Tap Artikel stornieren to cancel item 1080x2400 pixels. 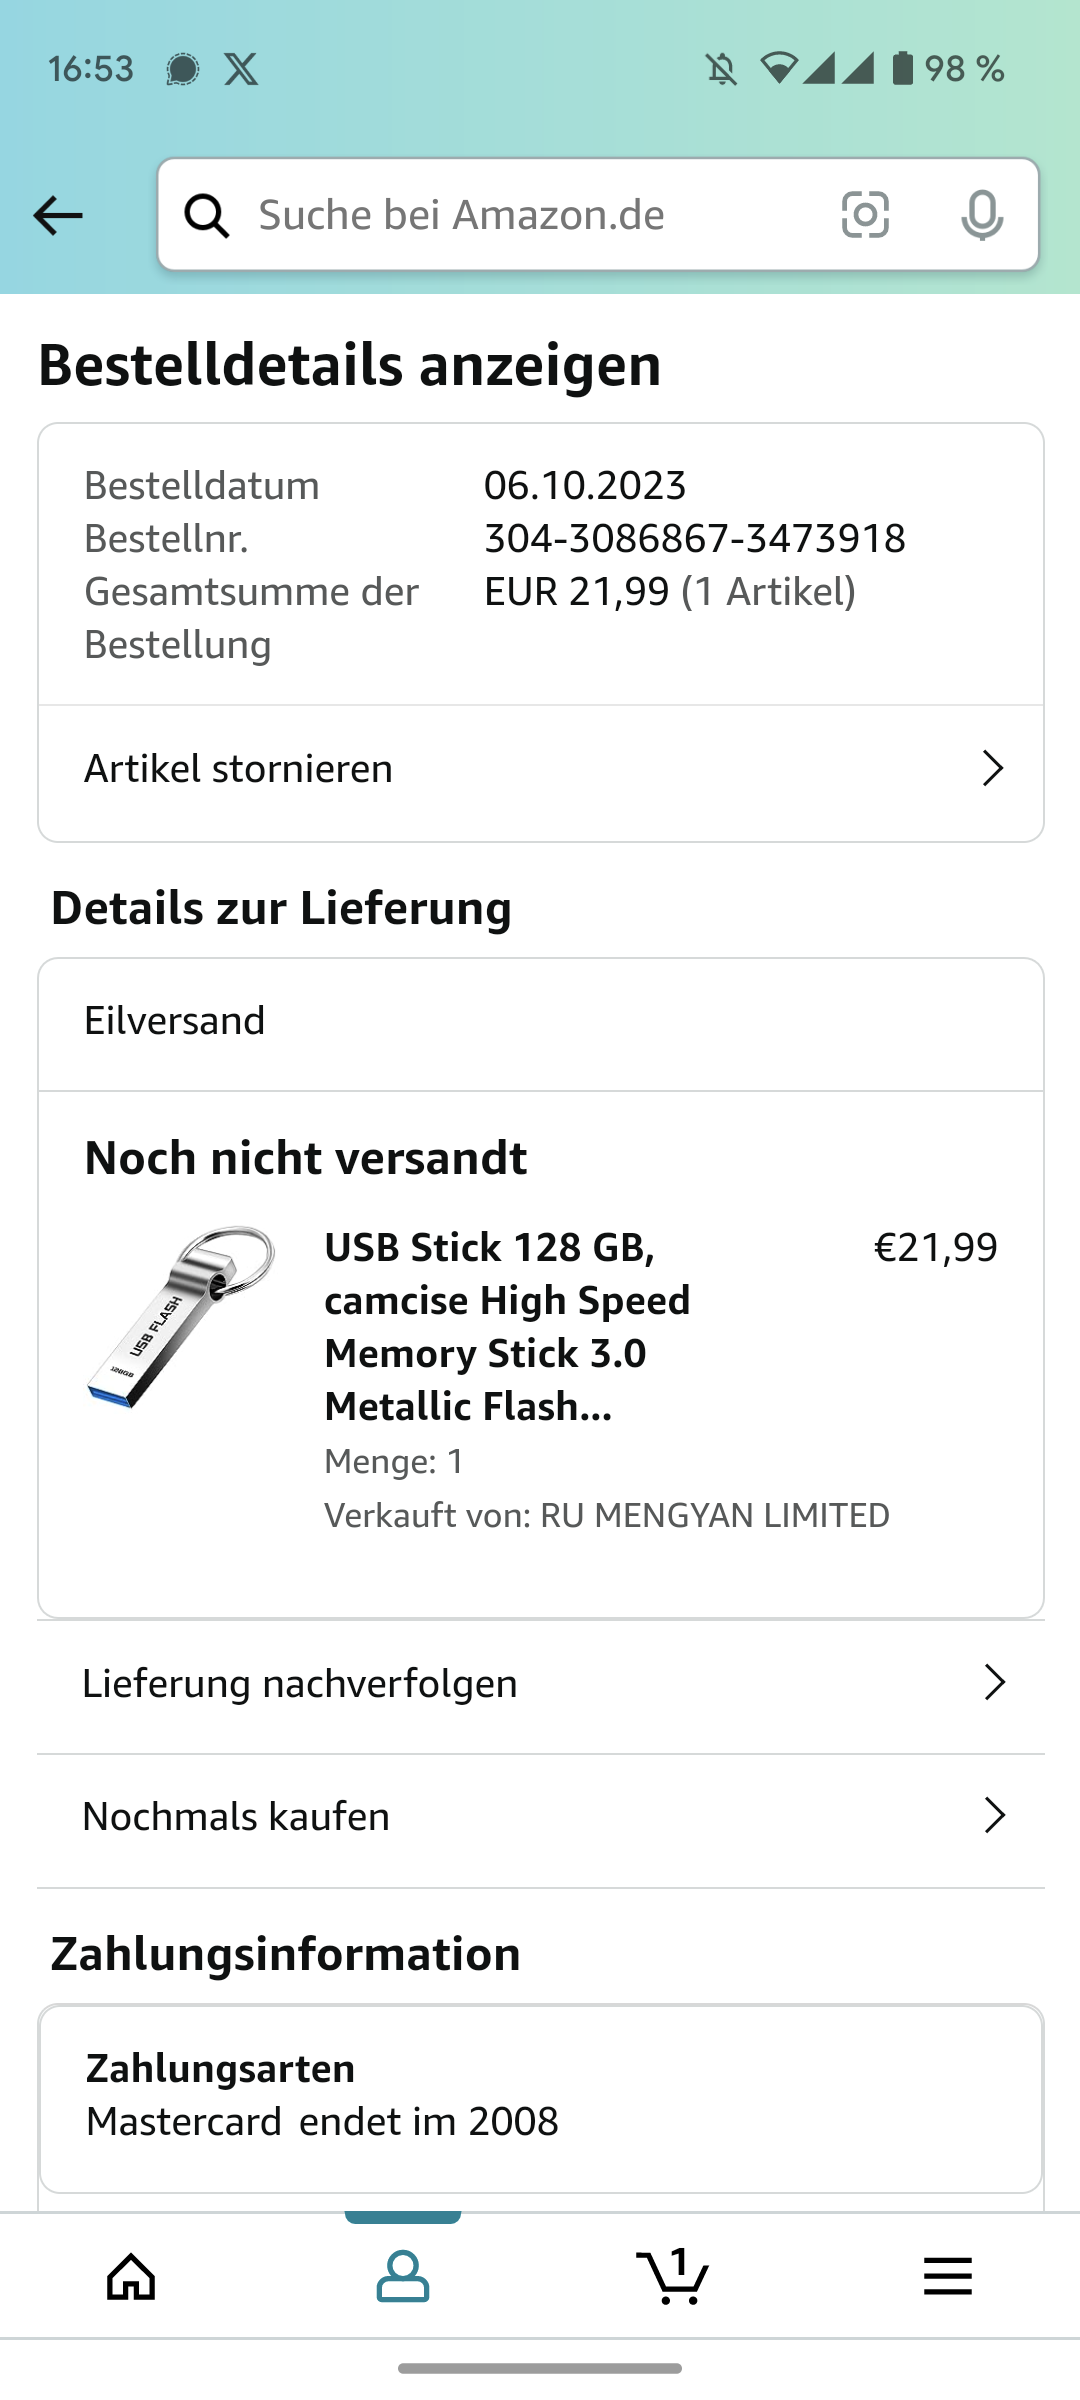pos(238,768)
